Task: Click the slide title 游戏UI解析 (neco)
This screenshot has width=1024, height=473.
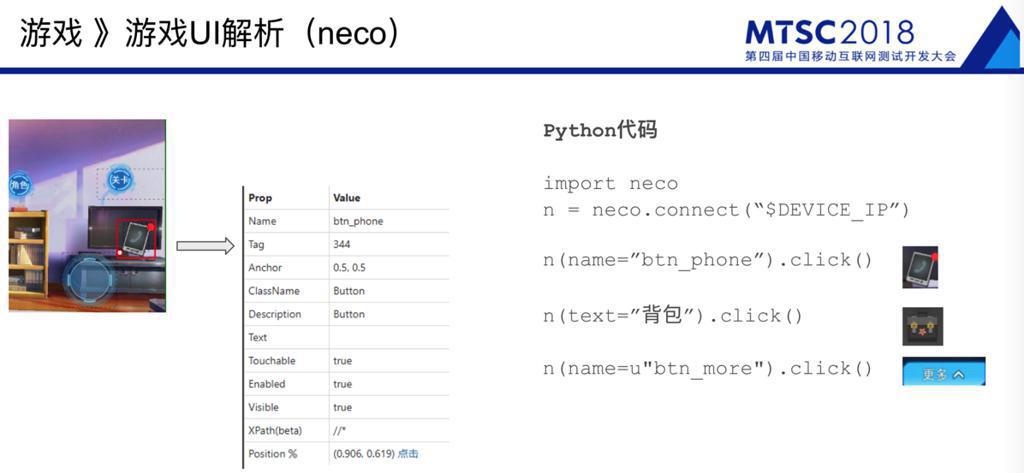Action: 263,33
